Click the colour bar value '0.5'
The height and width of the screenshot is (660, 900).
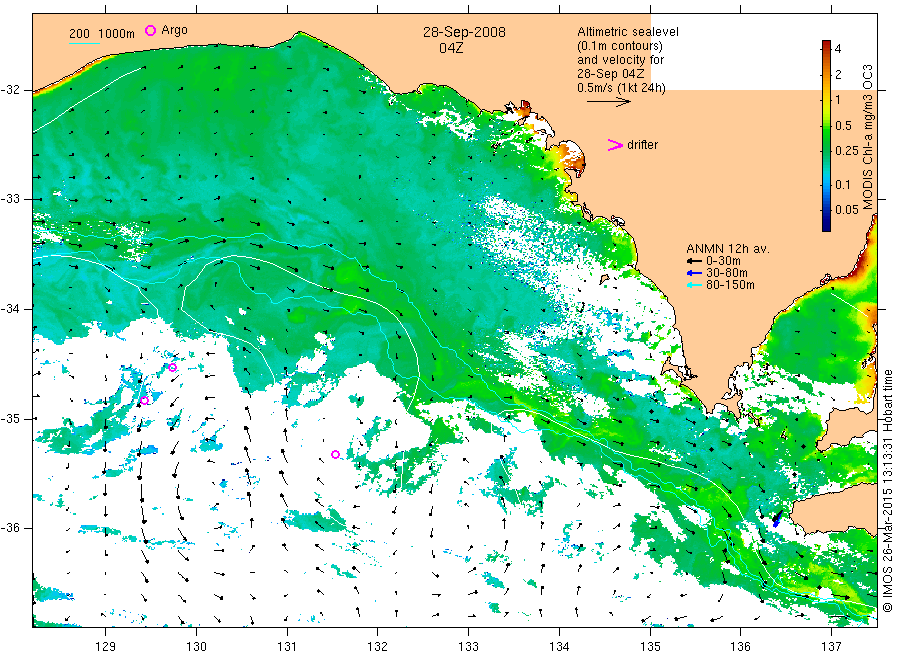pos(843,126)
